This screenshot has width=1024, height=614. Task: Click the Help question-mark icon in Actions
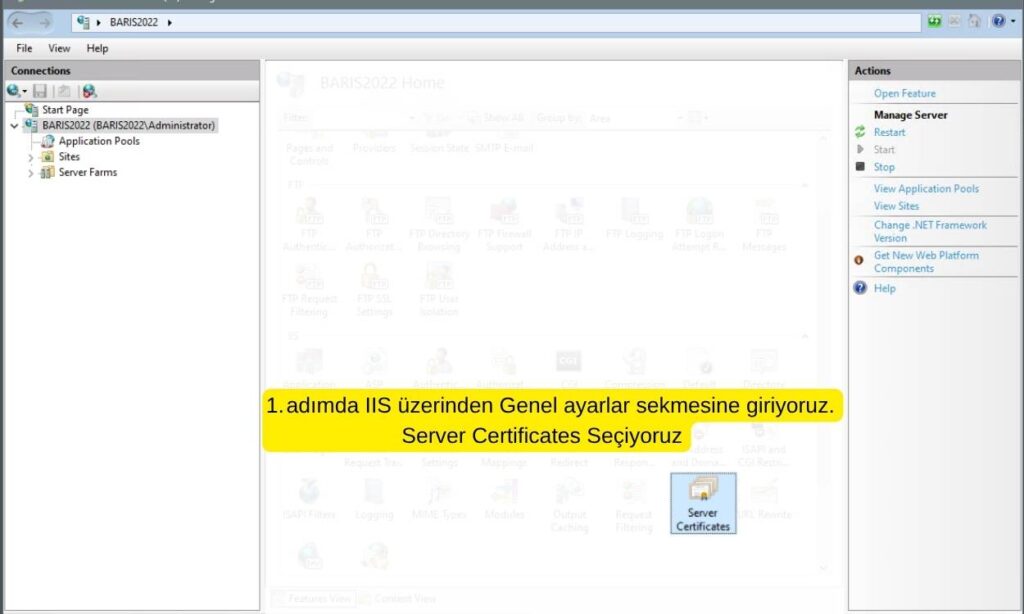(x=860, y=287)
